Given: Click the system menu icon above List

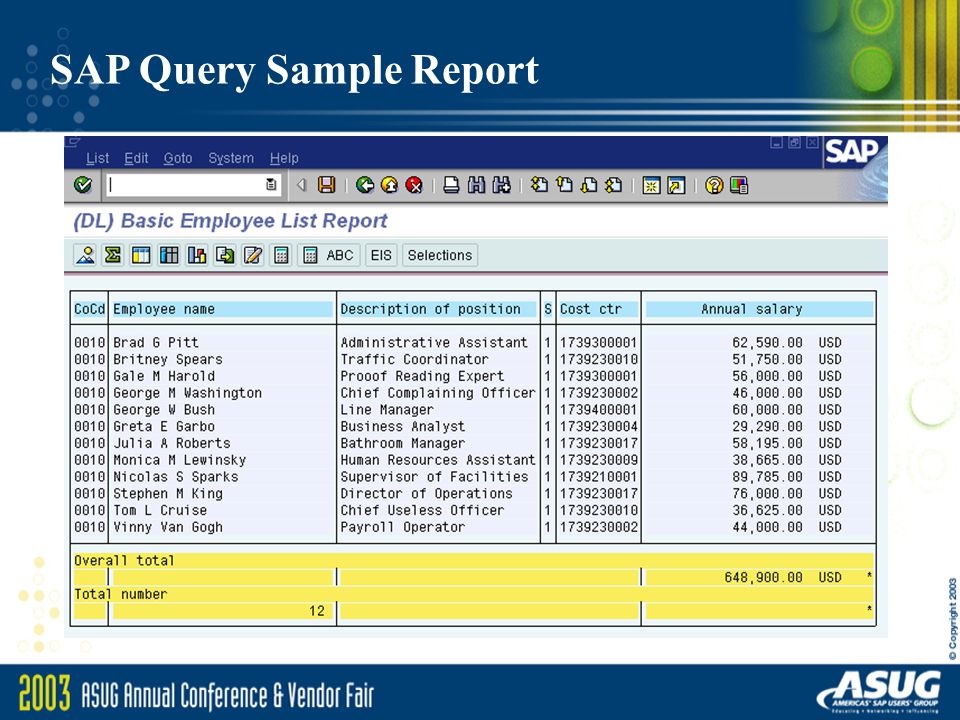Looking at the screenshot, I should (72, 143).
